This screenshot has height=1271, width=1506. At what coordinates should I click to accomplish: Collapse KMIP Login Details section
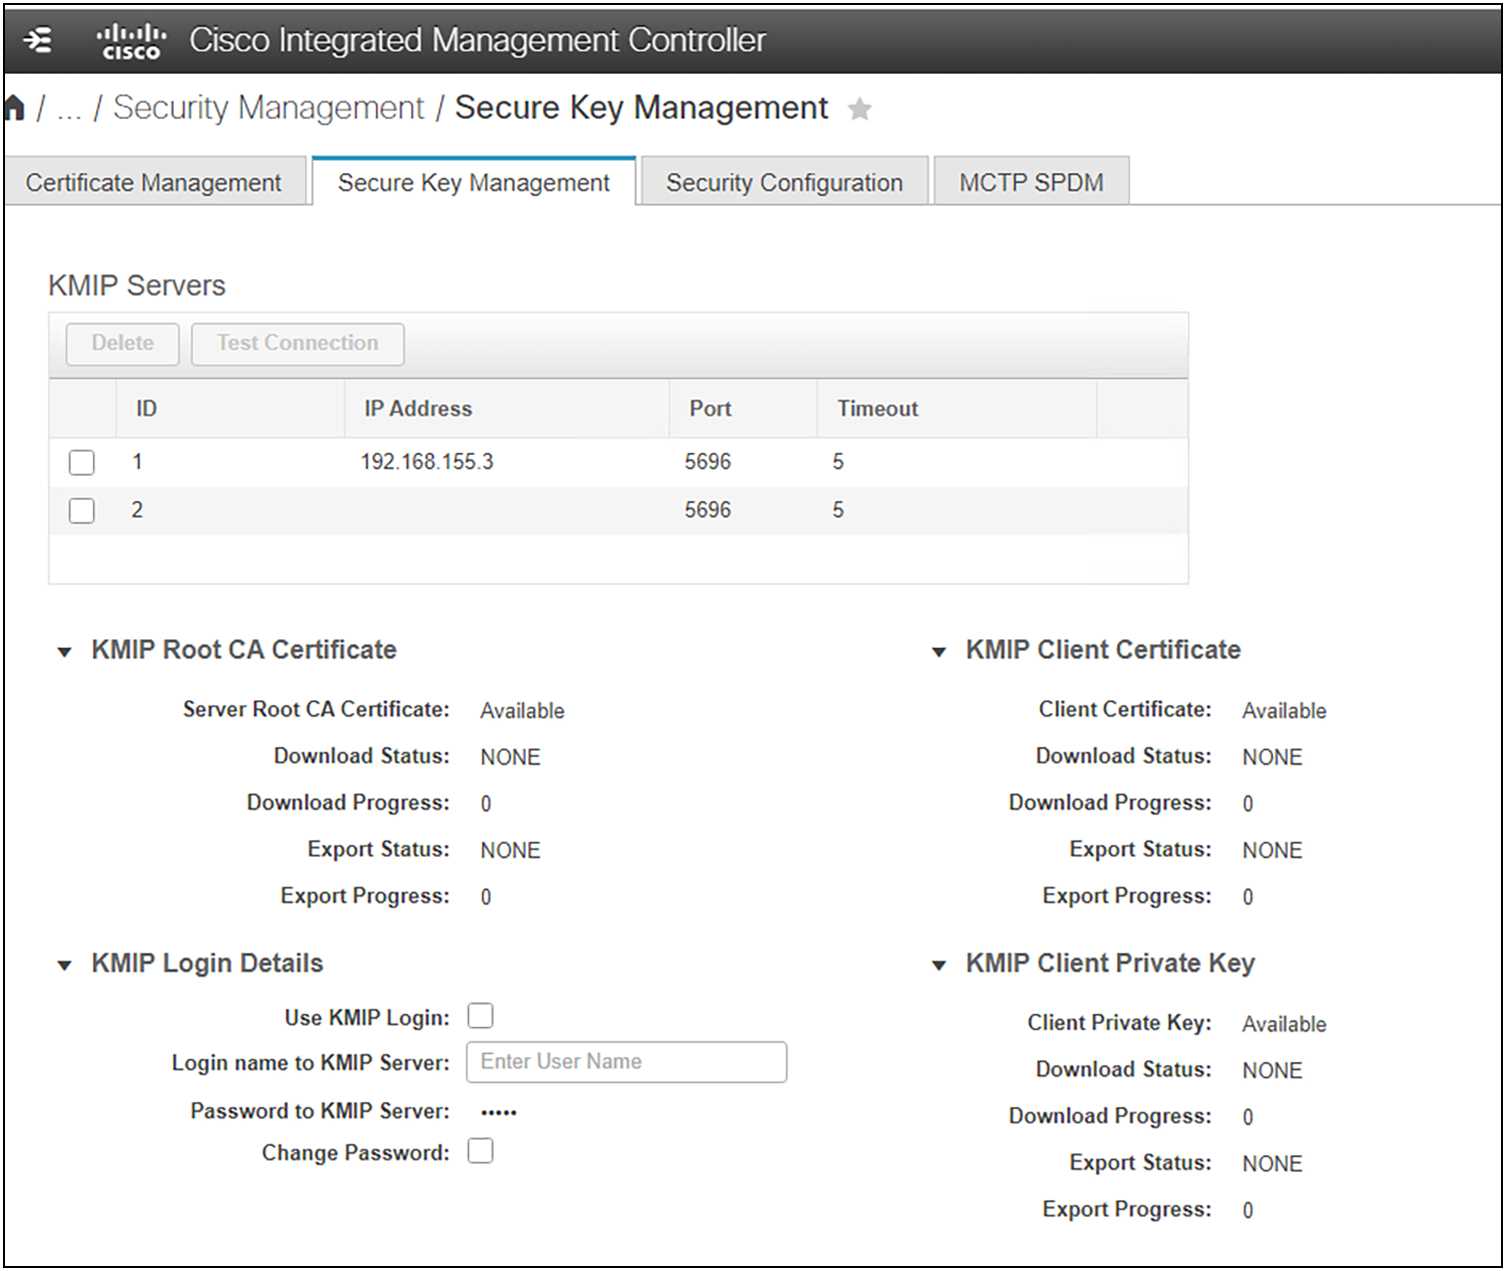[65, 966]
